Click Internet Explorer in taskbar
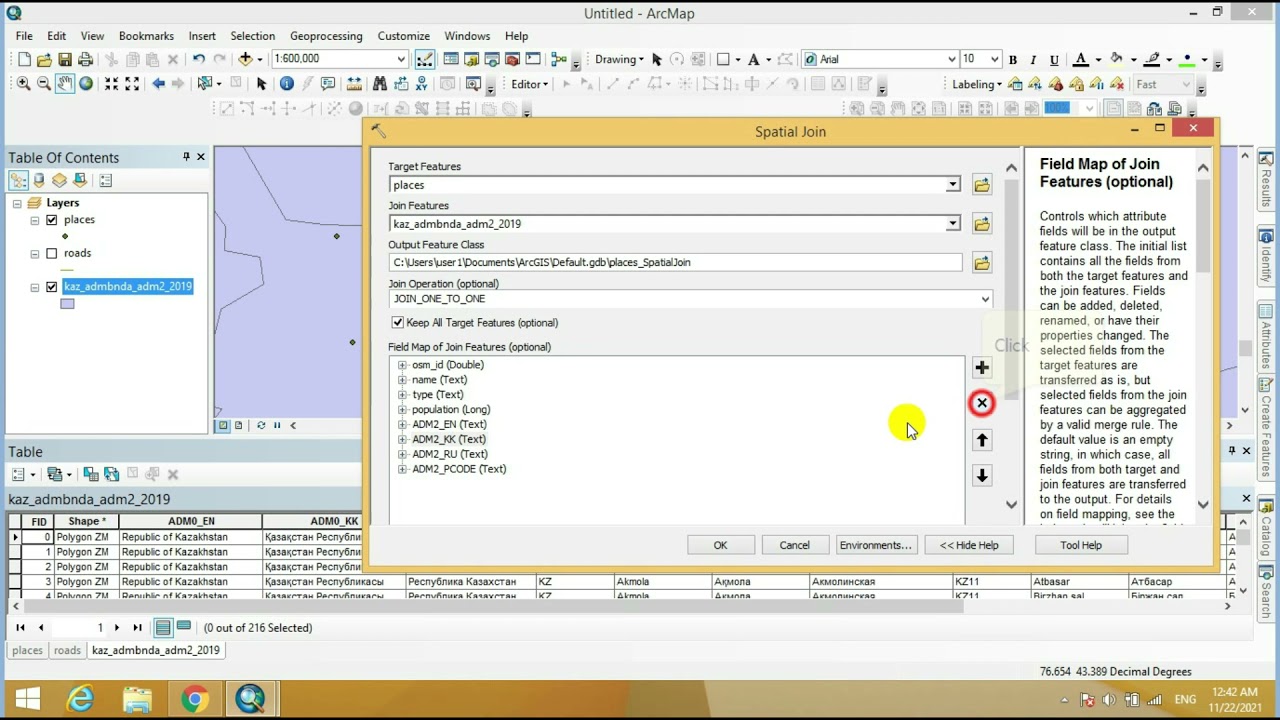Image resolution: width=1280 pixels, height=720 pixels. [81, 698]
